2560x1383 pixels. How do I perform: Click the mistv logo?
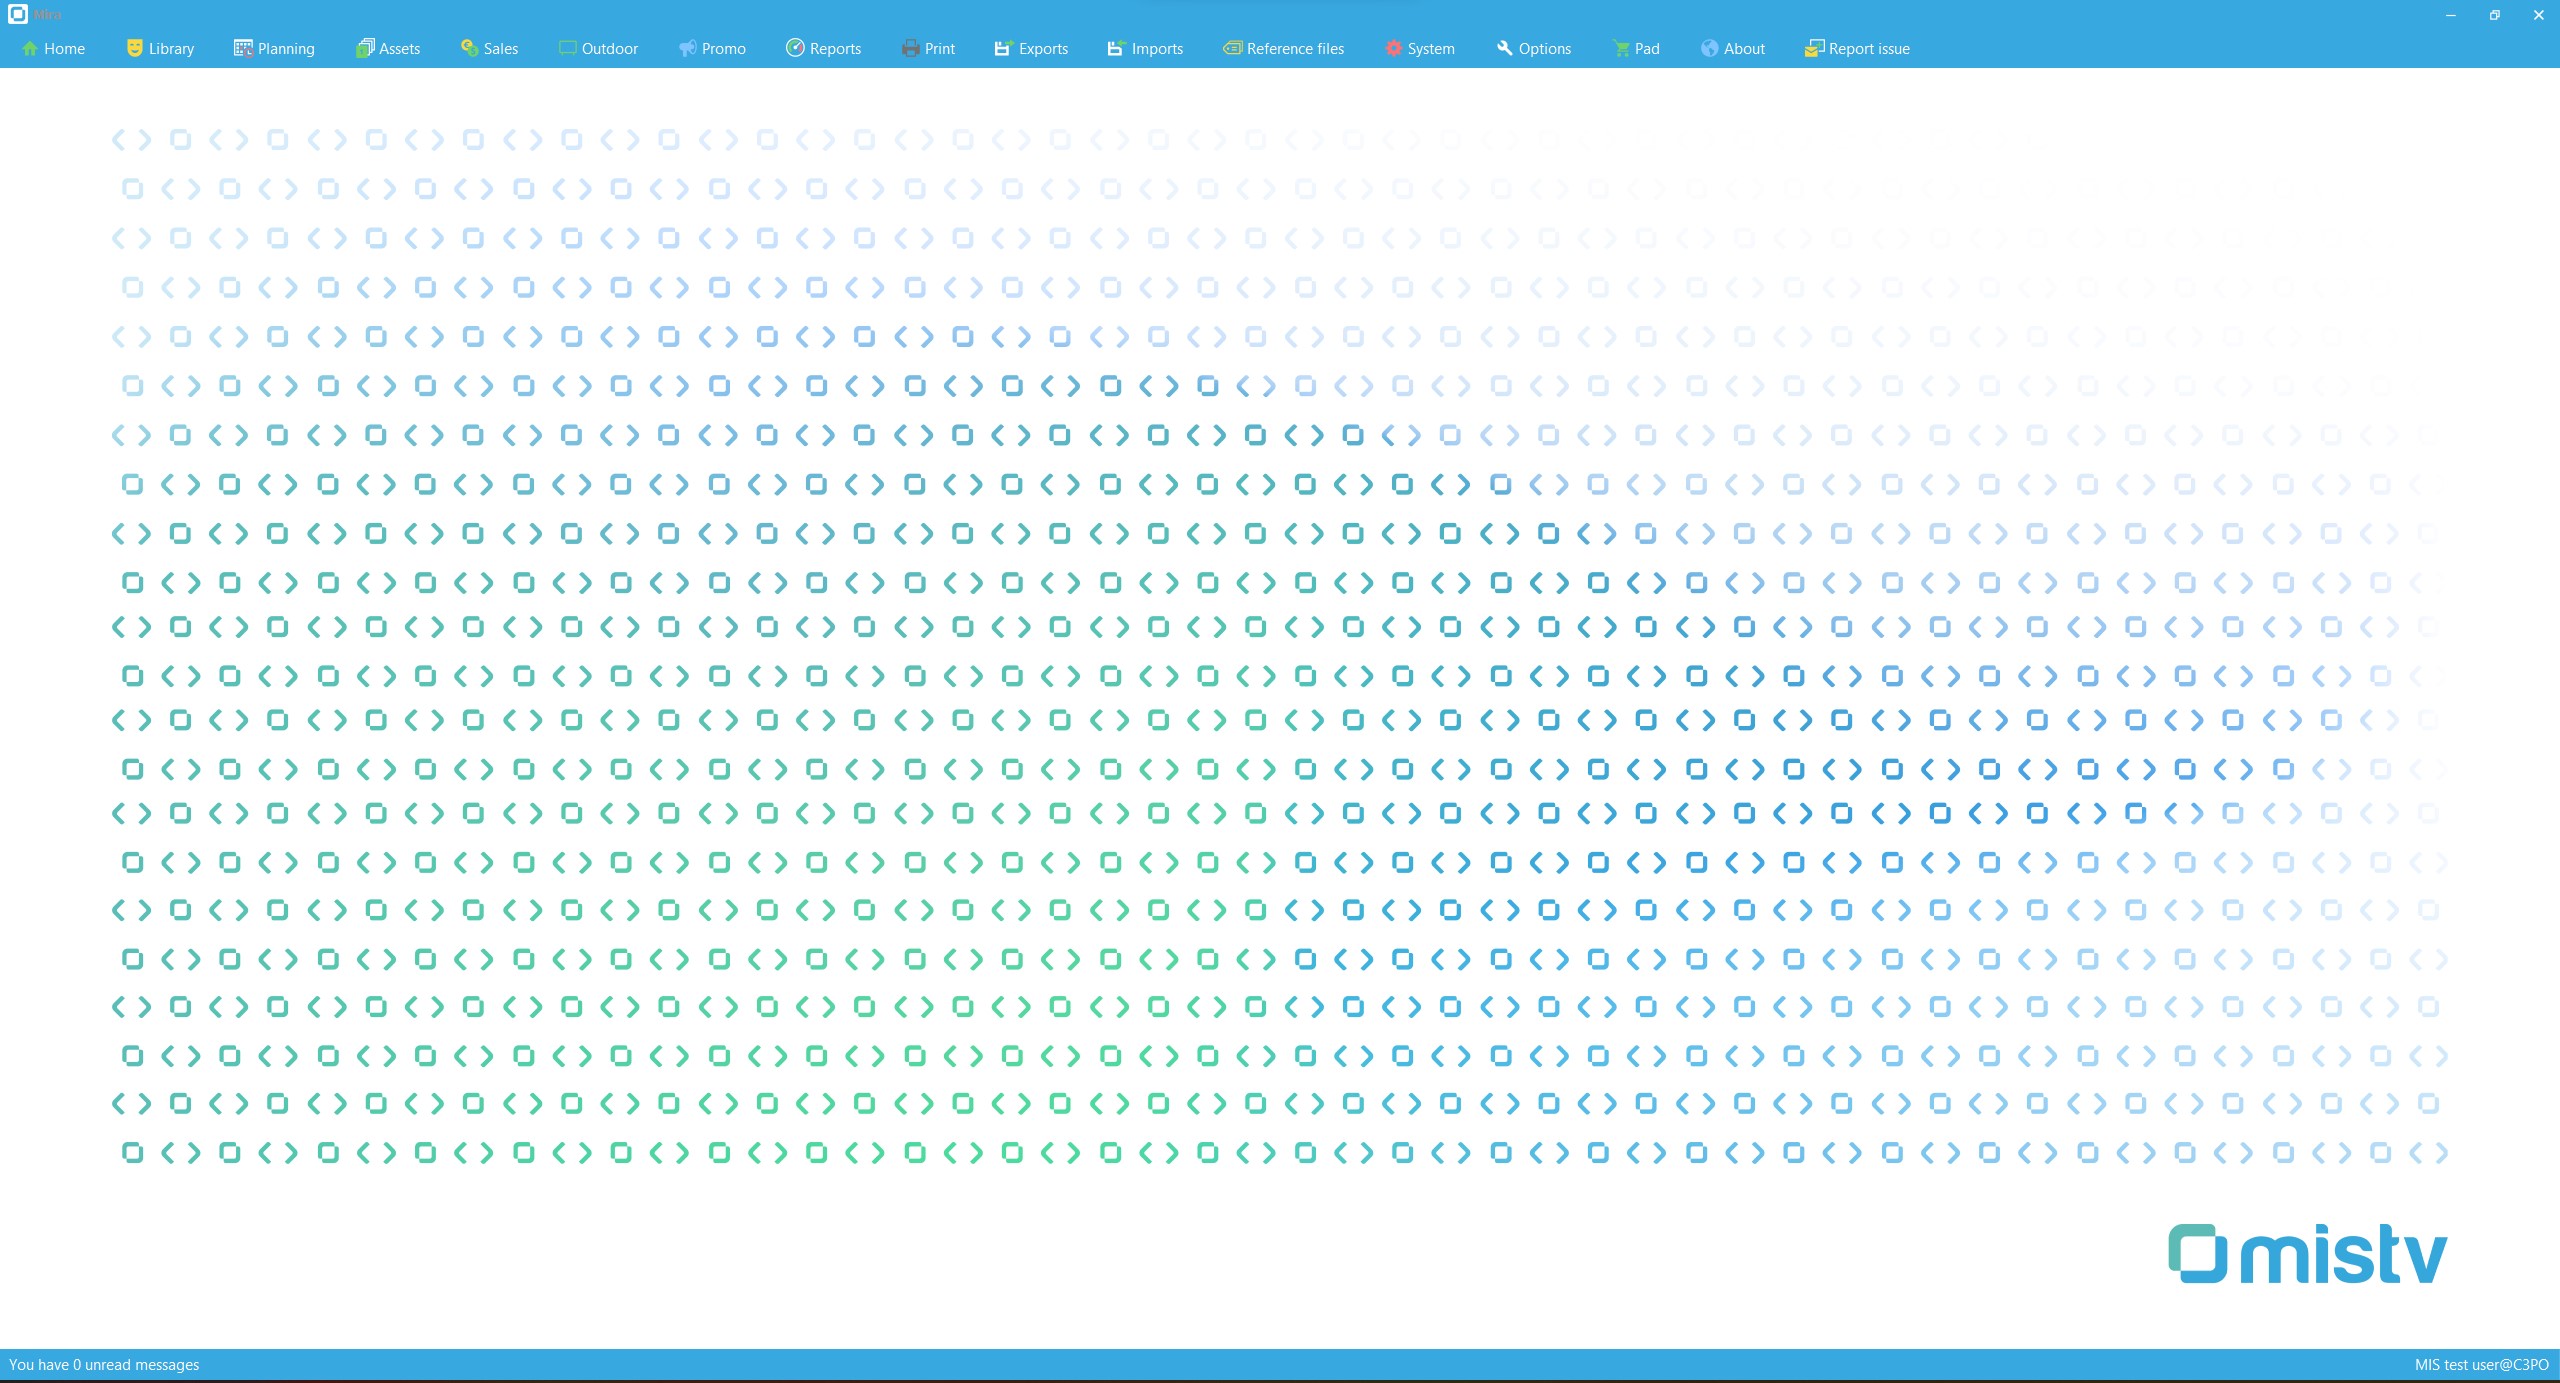pos(2307,1254)
